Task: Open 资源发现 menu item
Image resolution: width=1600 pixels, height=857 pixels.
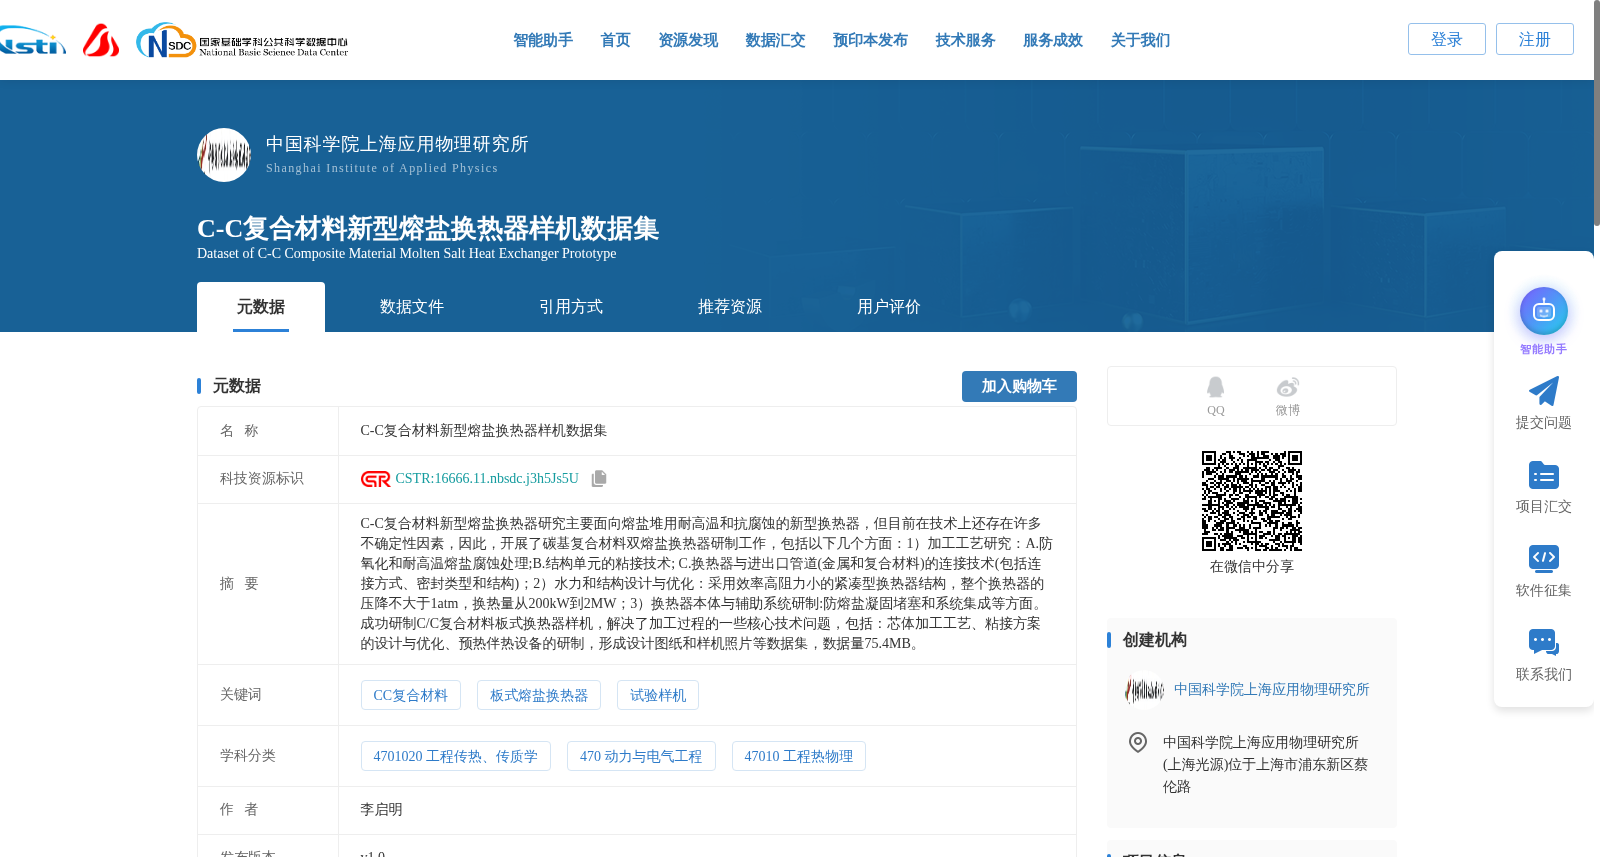Action: (x=688, y=40)
